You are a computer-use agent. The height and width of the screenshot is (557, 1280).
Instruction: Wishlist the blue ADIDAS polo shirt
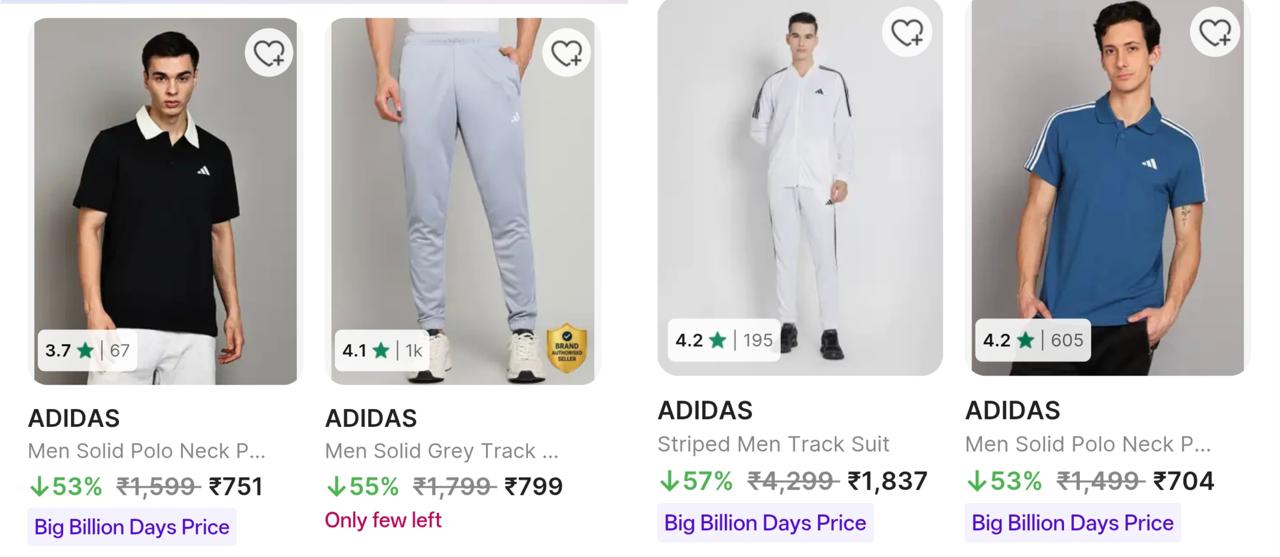(1215, 32)
